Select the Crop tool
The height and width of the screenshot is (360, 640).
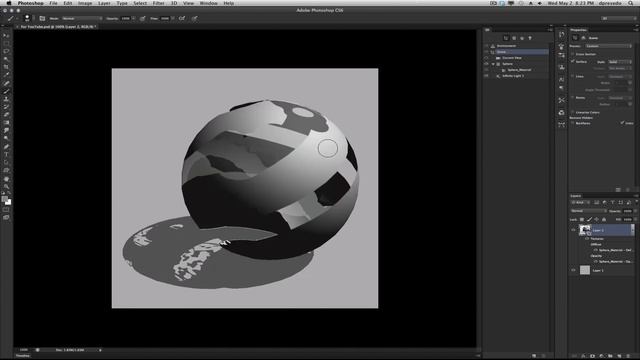pos(6,67)
